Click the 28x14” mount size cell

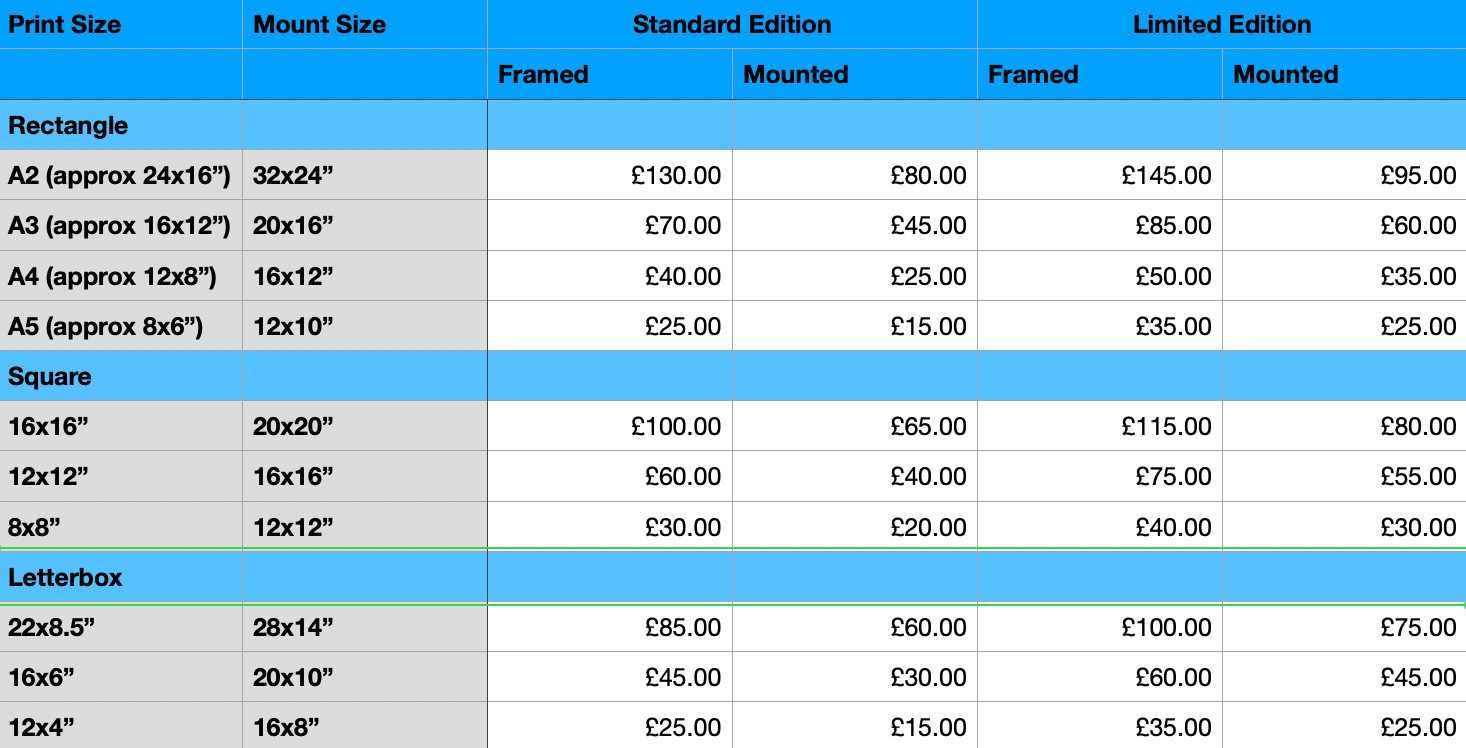[365, 627]
